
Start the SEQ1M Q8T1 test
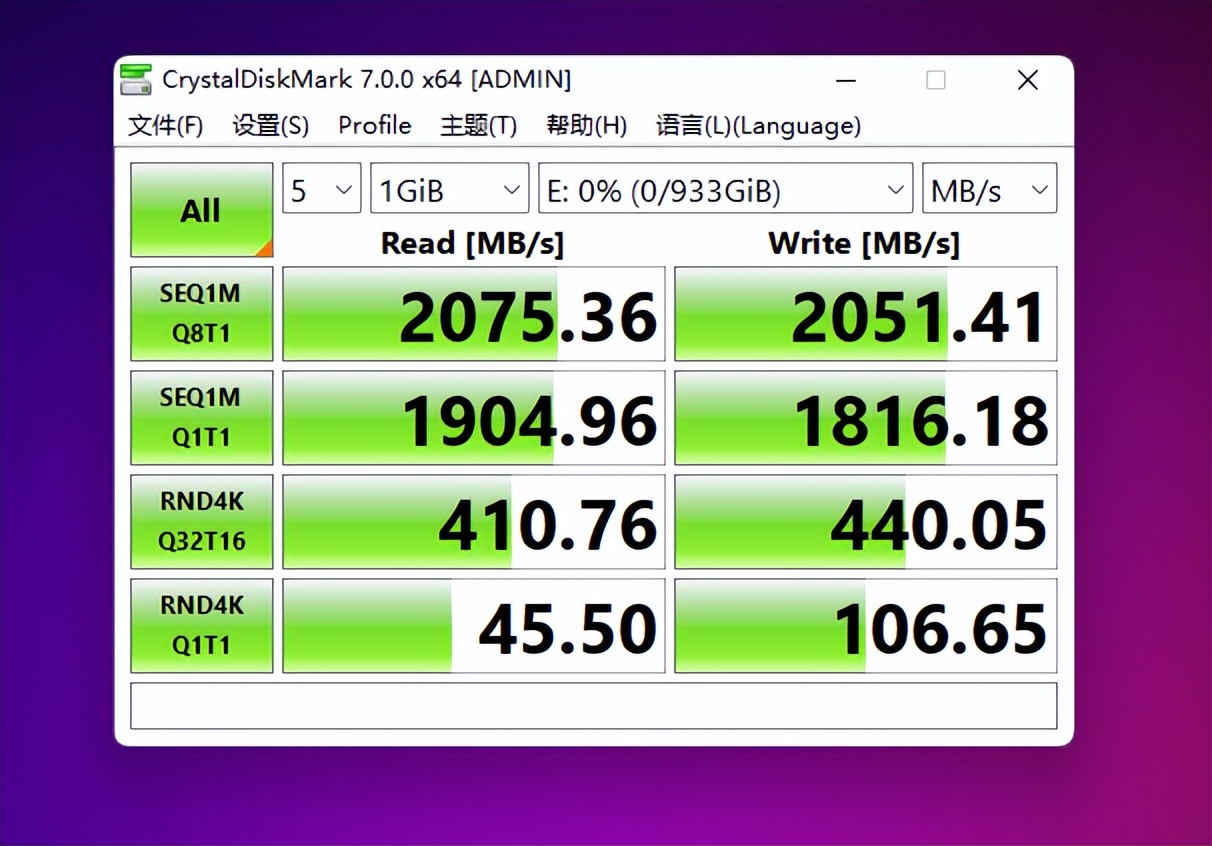(x=201, y=314)
